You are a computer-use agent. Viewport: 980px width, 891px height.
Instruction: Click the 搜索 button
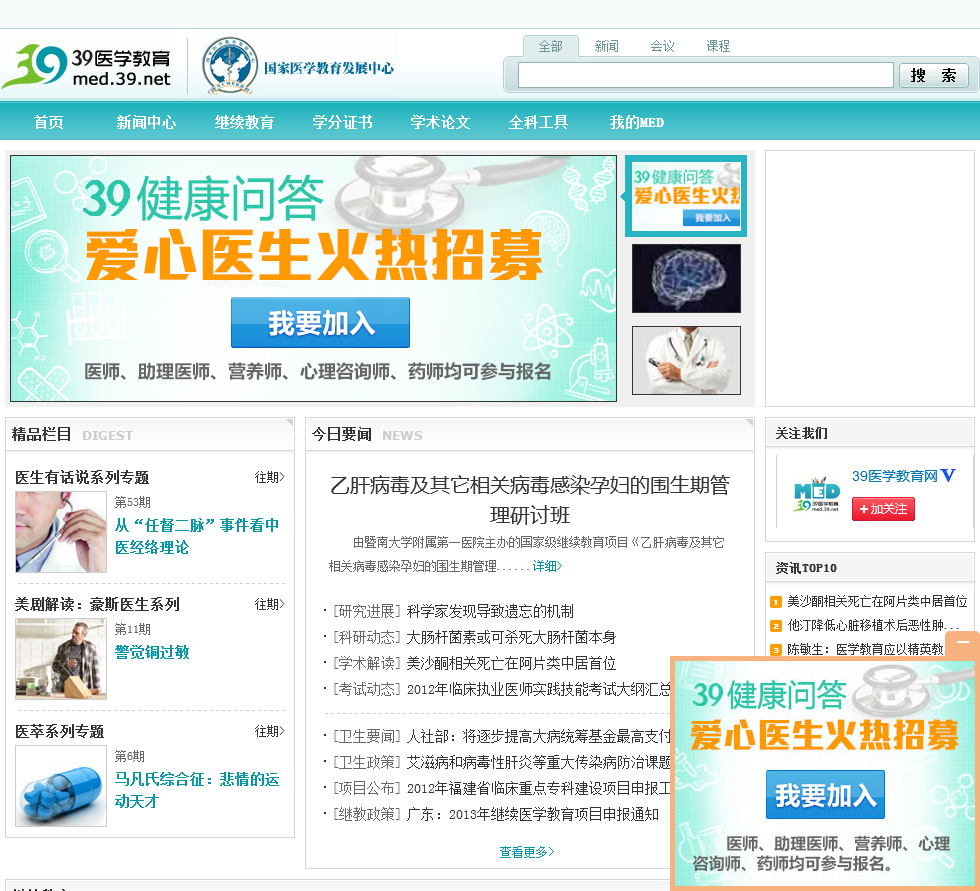[x=934, y=75]
